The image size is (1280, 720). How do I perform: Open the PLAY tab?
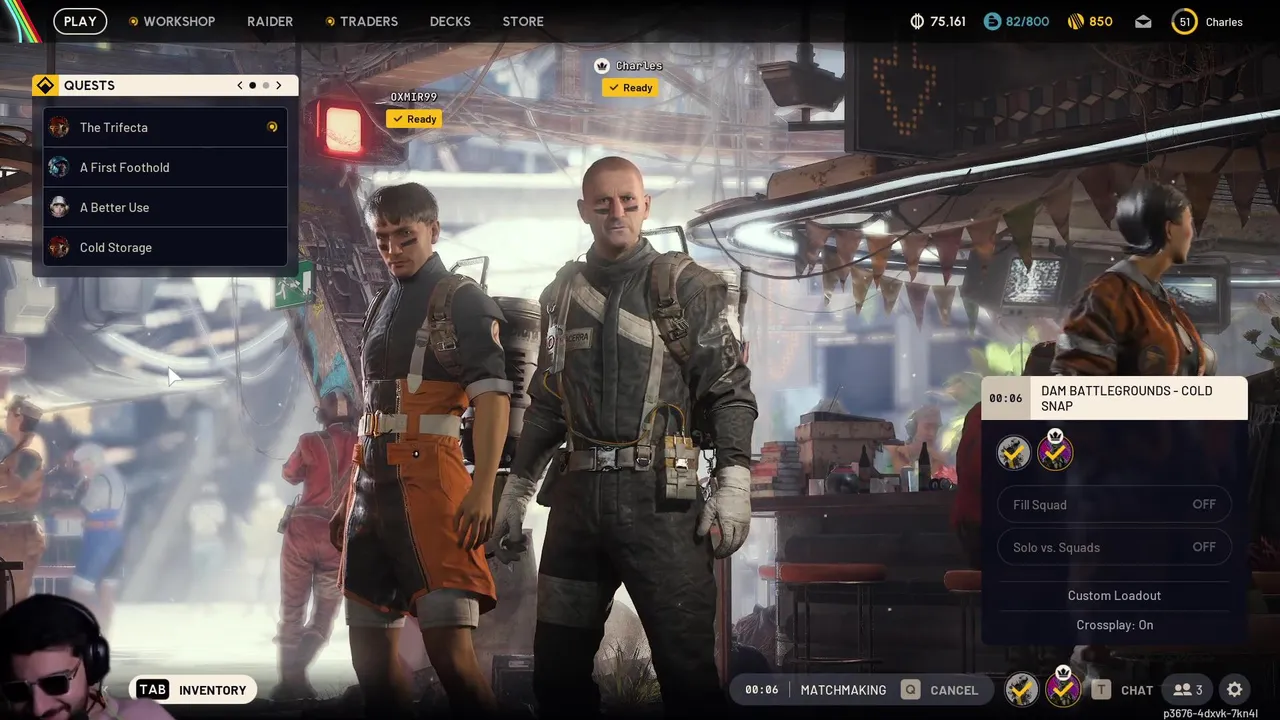(x=80, y=21)
